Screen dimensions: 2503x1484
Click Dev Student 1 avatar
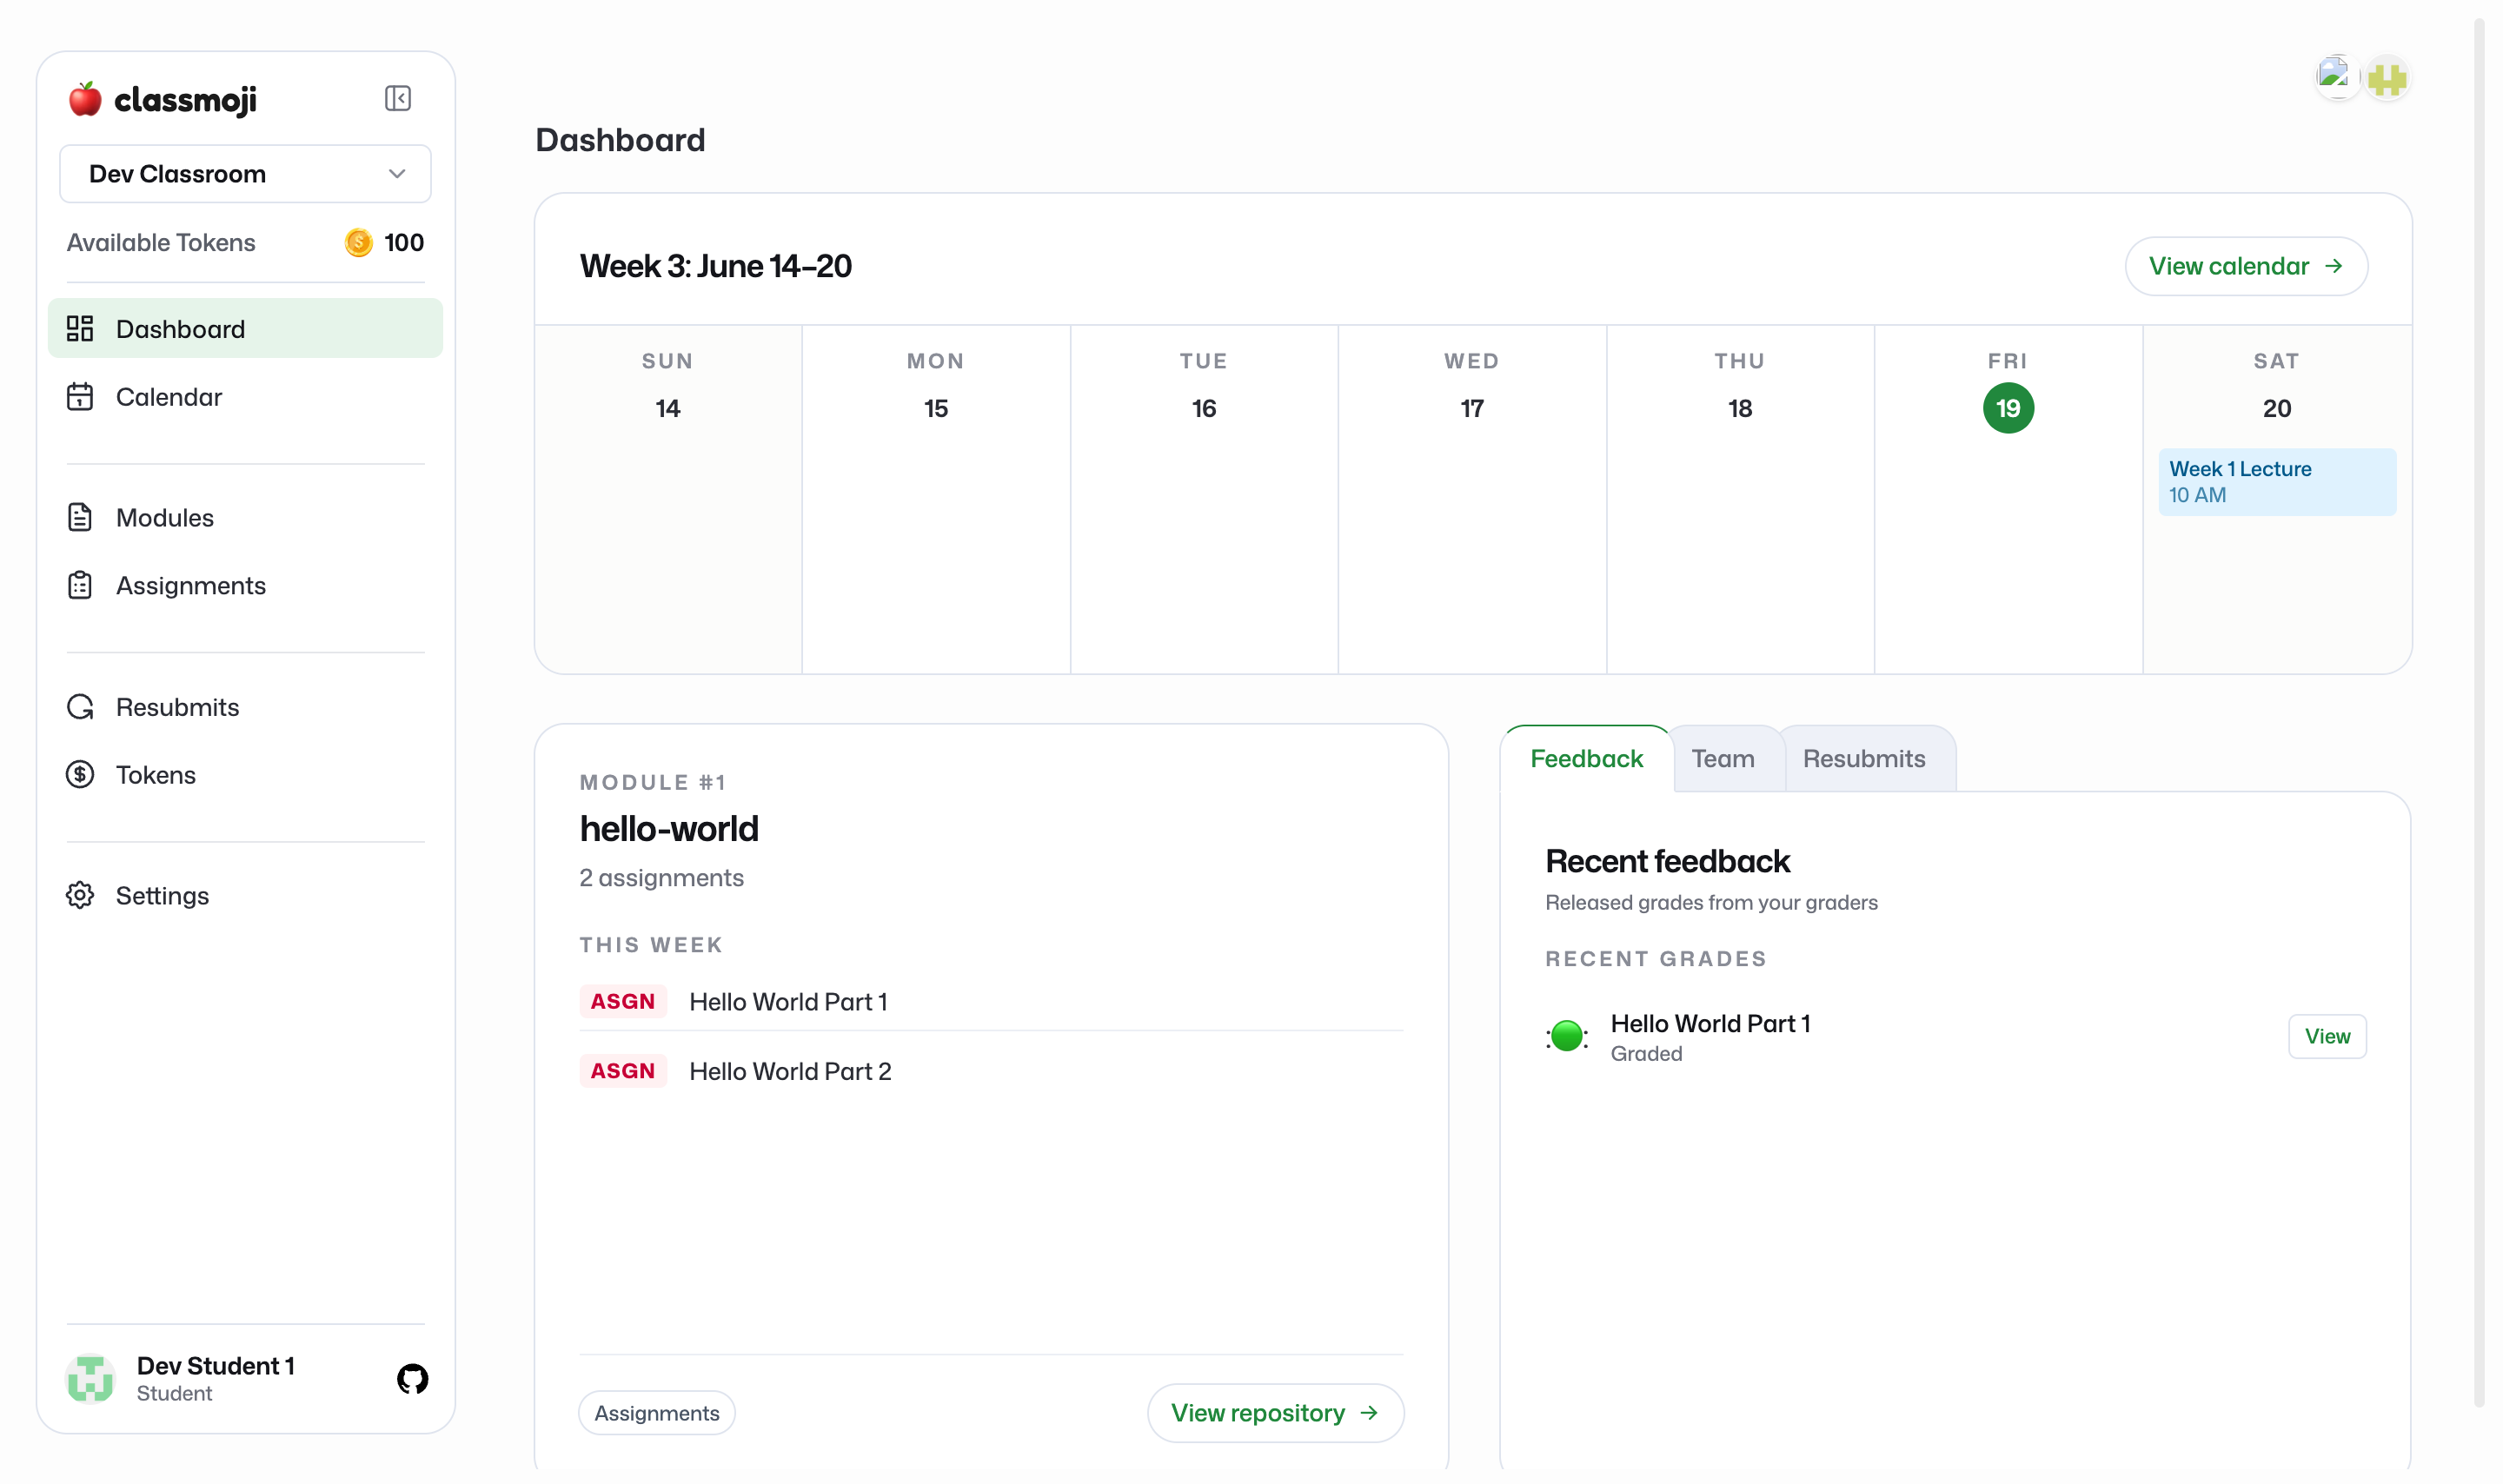[90, 1380]
